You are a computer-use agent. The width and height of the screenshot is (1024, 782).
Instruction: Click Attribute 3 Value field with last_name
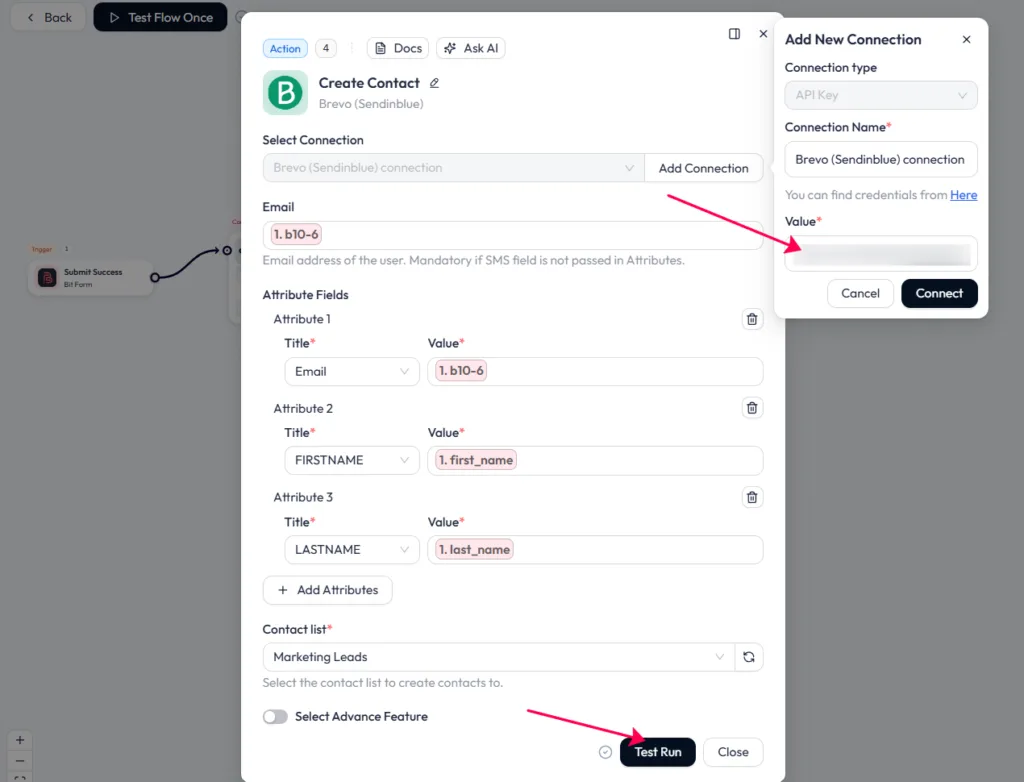[x=595, y=550]
